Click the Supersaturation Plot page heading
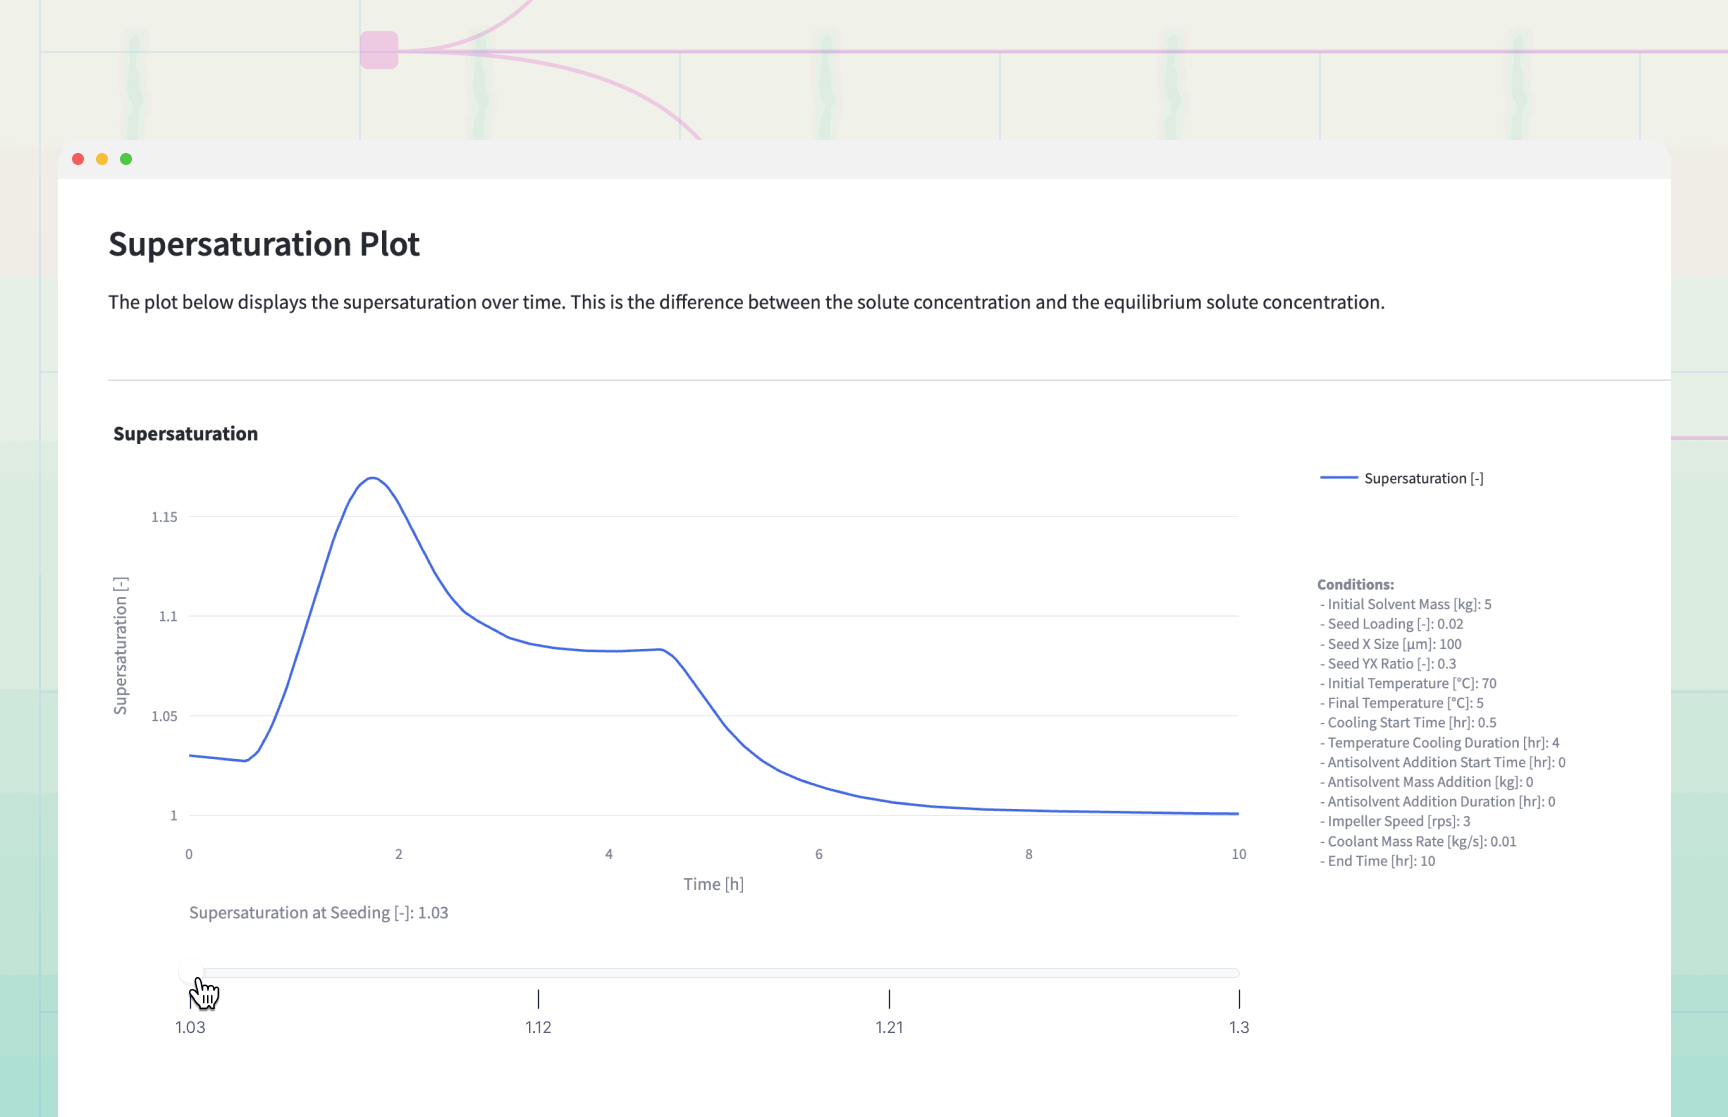The height and width of the screenshot is (1117, 1728). point(264,243)
